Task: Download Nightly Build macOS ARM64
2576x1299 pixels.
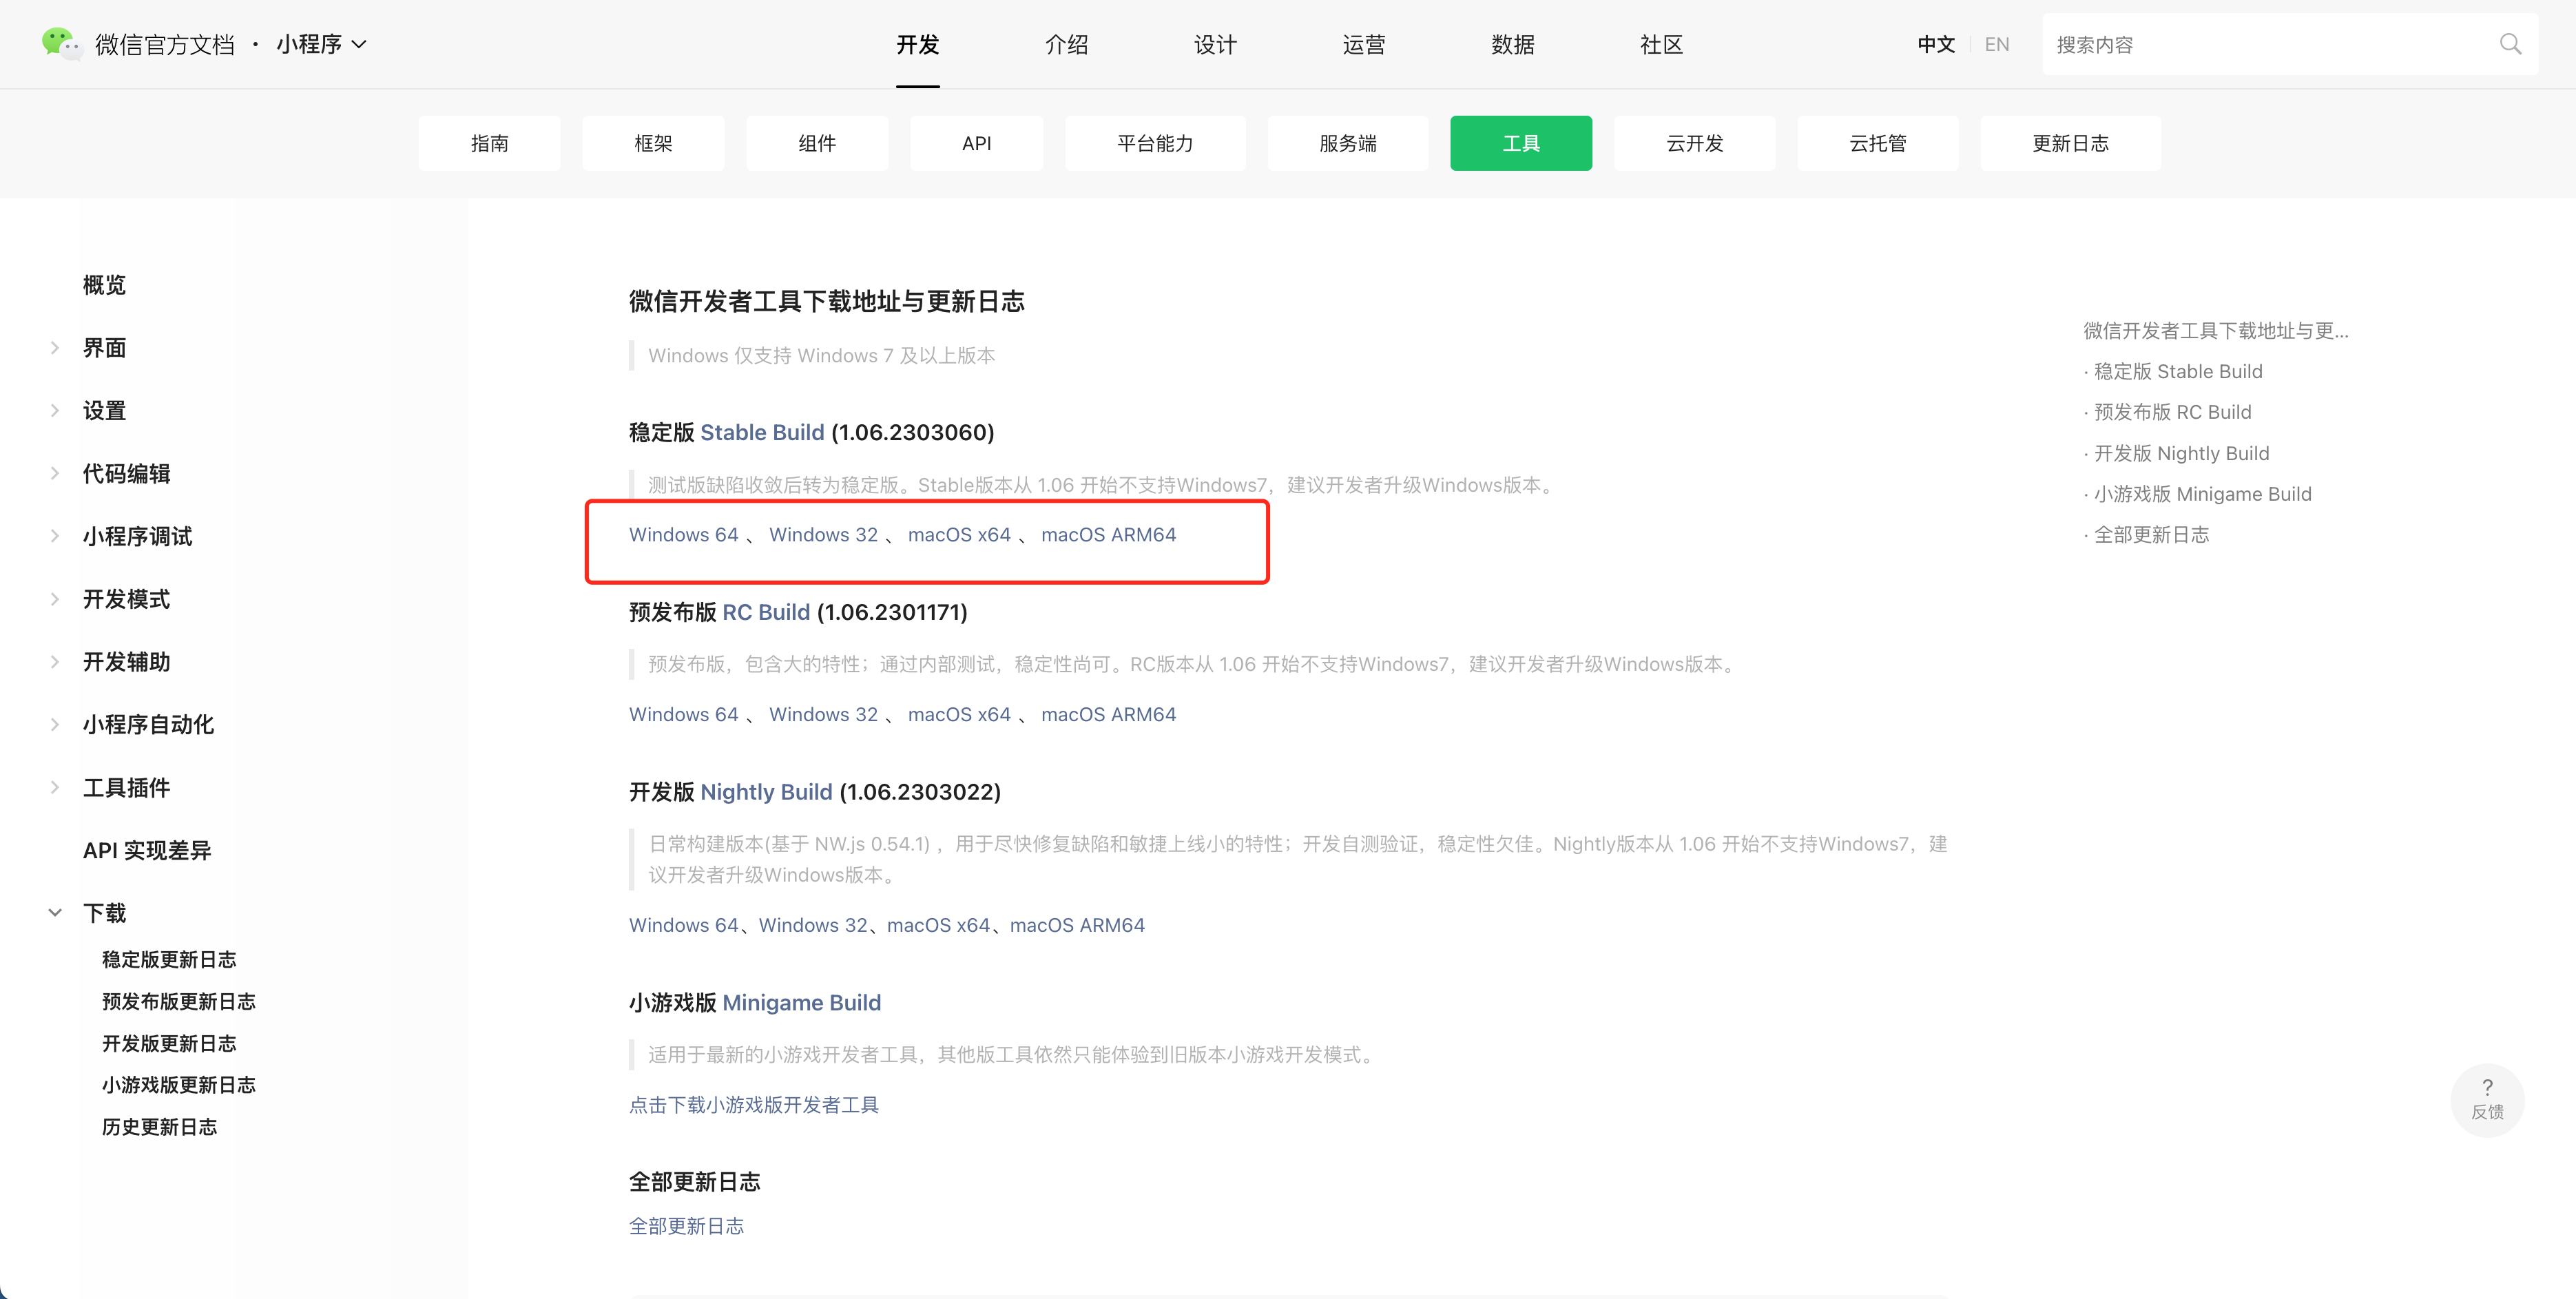Action: [x=1077, y=925]
